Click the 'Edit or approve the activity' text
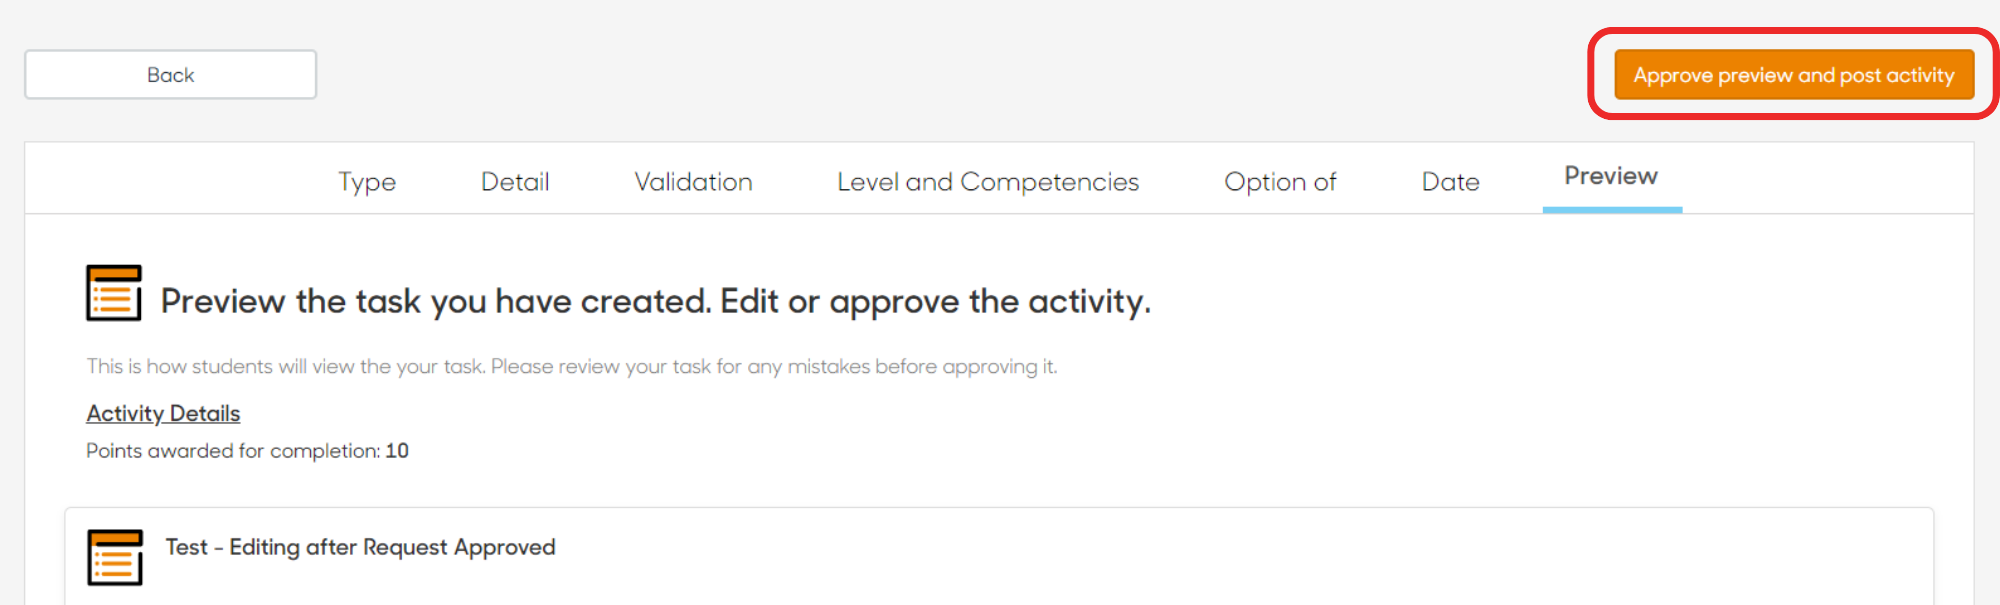The height and width of the screenshot is (605, 2000). point(936,301)
